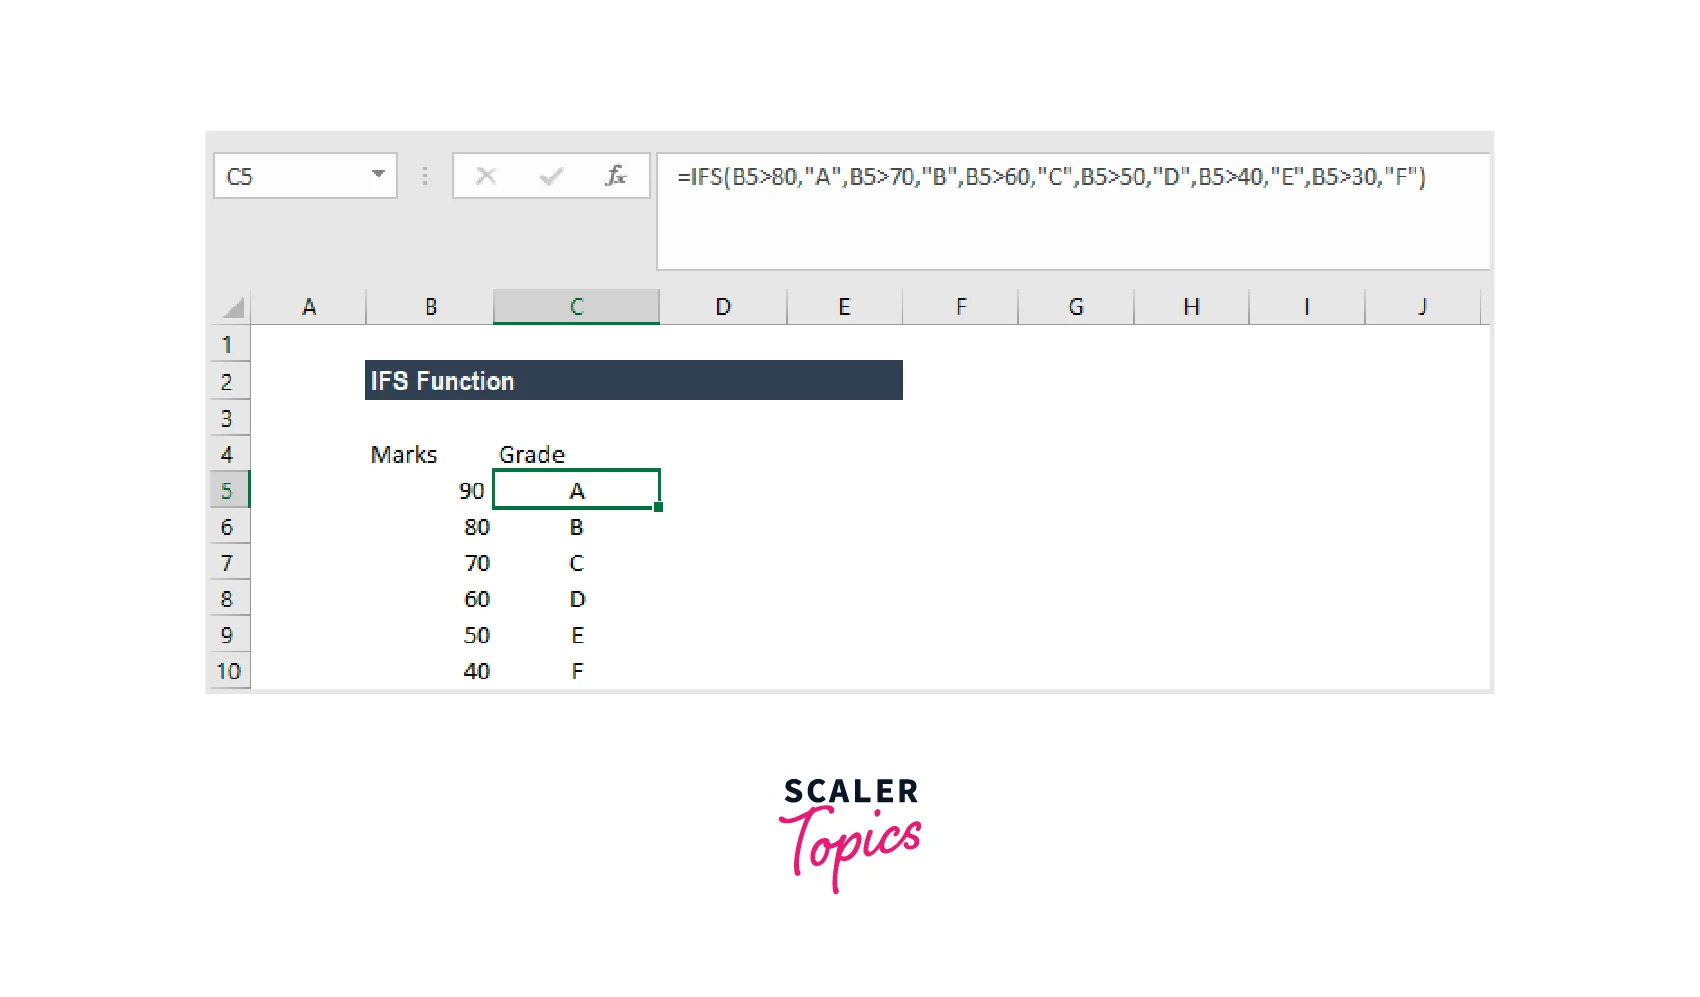
Task: Click the Cancel (X) formula icon
Action: click(486, 177)
